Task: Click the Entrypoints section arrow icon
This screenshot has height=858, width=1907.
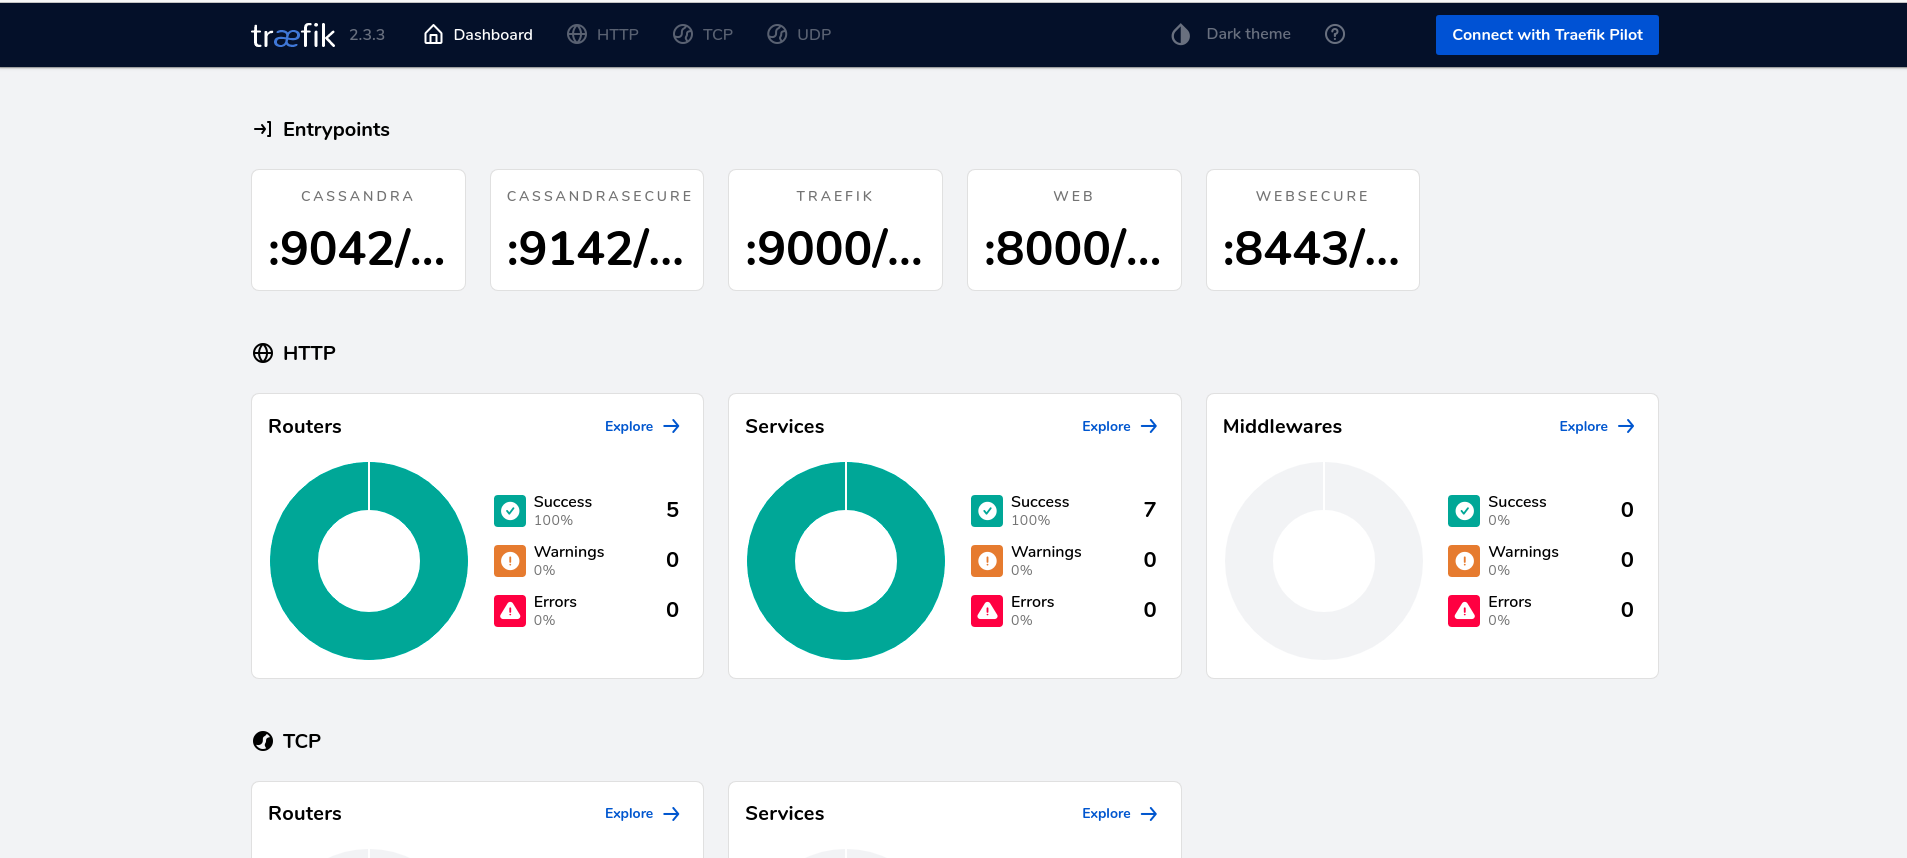Action: [263, 129]
